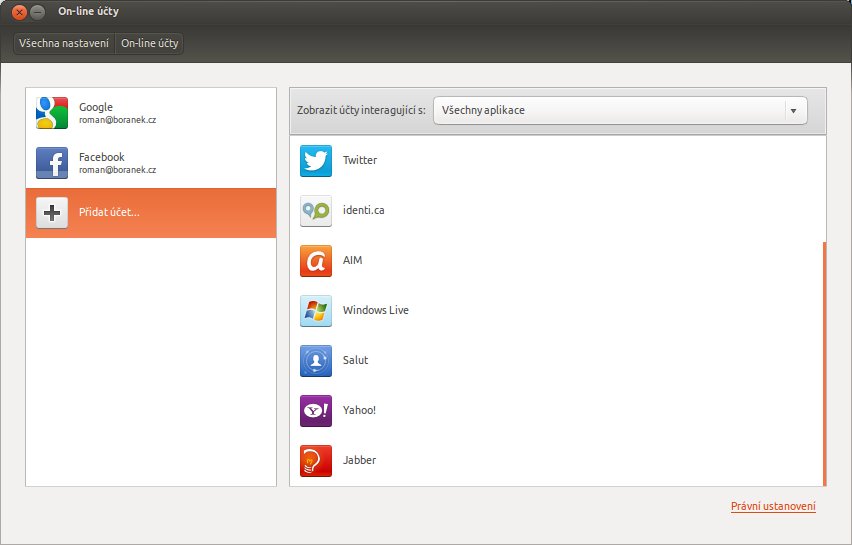Close the On-line účty window
The width and height of the screenshot is (852, 545).
[19, 11]
